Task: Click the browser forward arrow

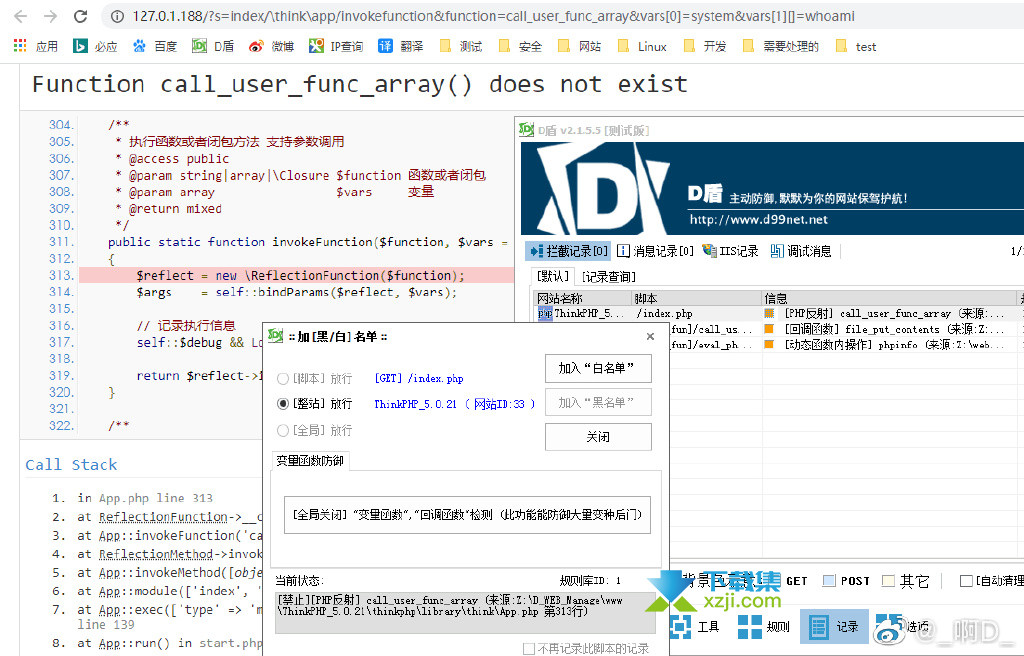Action: pos(50,16)
